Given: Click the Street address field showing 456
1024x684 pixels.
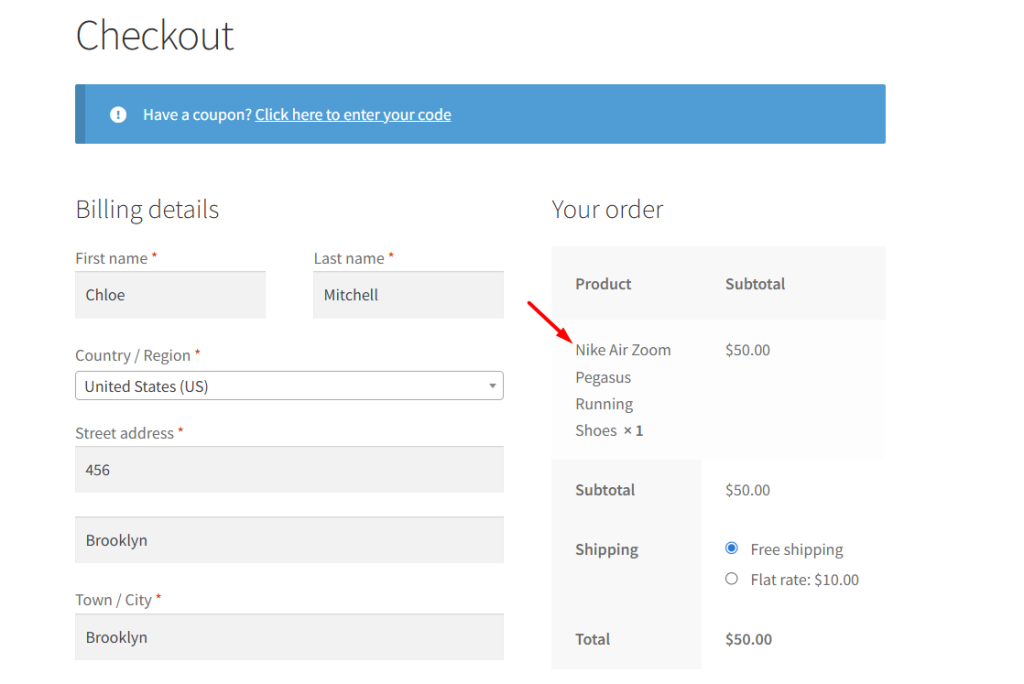Looking at the screenshot, I should coord(289,469).
